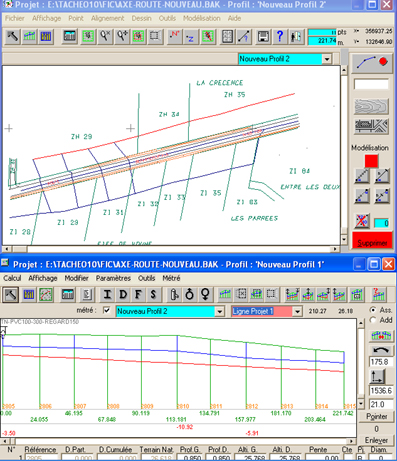This screenshot has height=461, width=397.
Task: Click the polyline with red dot button
Action: (372, 62)
